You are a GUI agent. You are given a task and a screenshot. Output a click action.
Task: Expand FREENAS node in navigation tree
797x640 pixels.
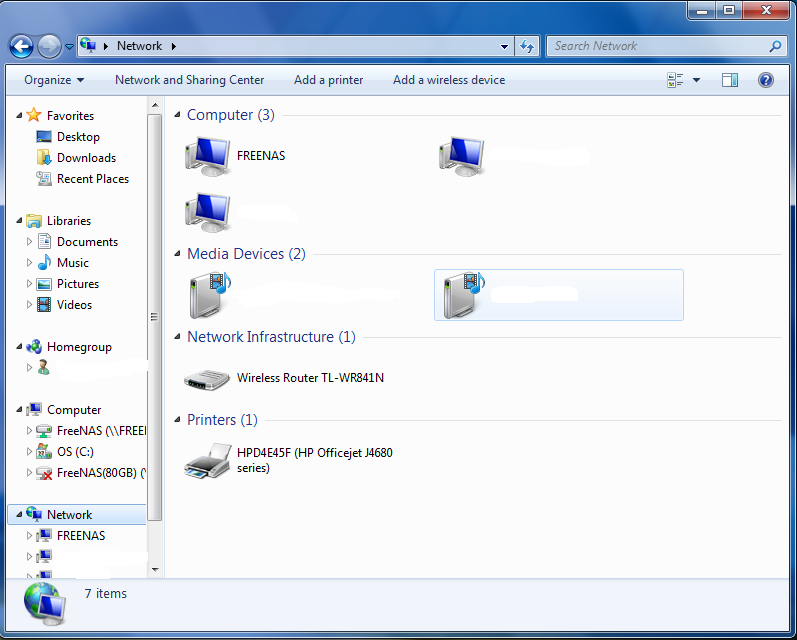click(29, 535)
